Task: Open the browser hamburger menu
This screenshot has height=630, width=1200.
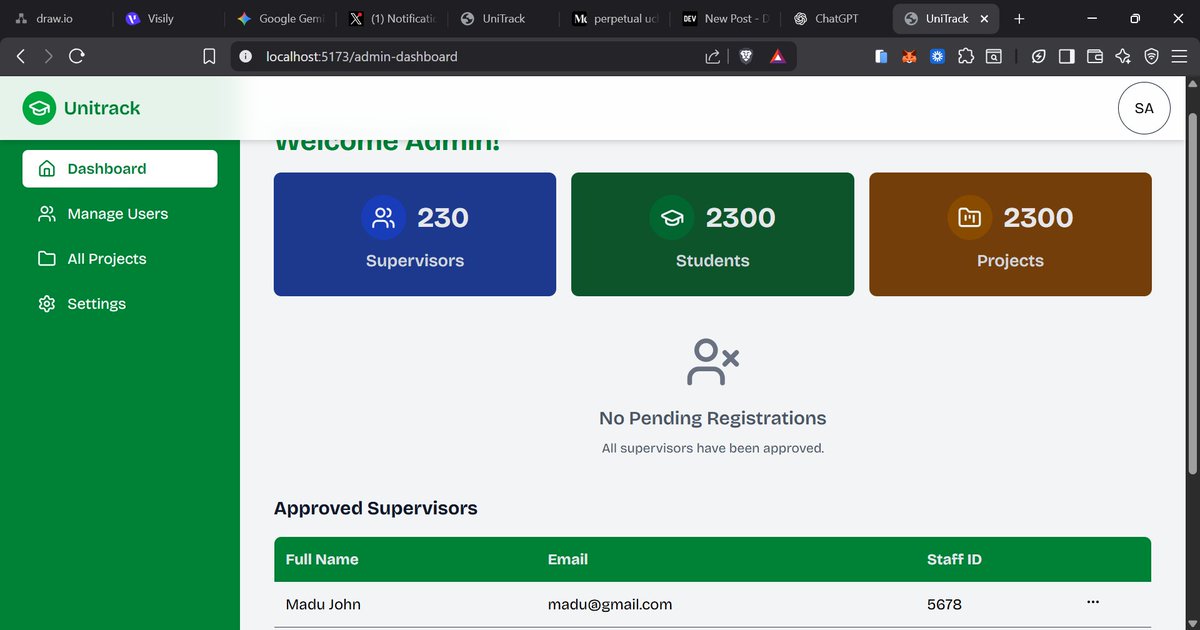Action: (x=1179, y=56)
